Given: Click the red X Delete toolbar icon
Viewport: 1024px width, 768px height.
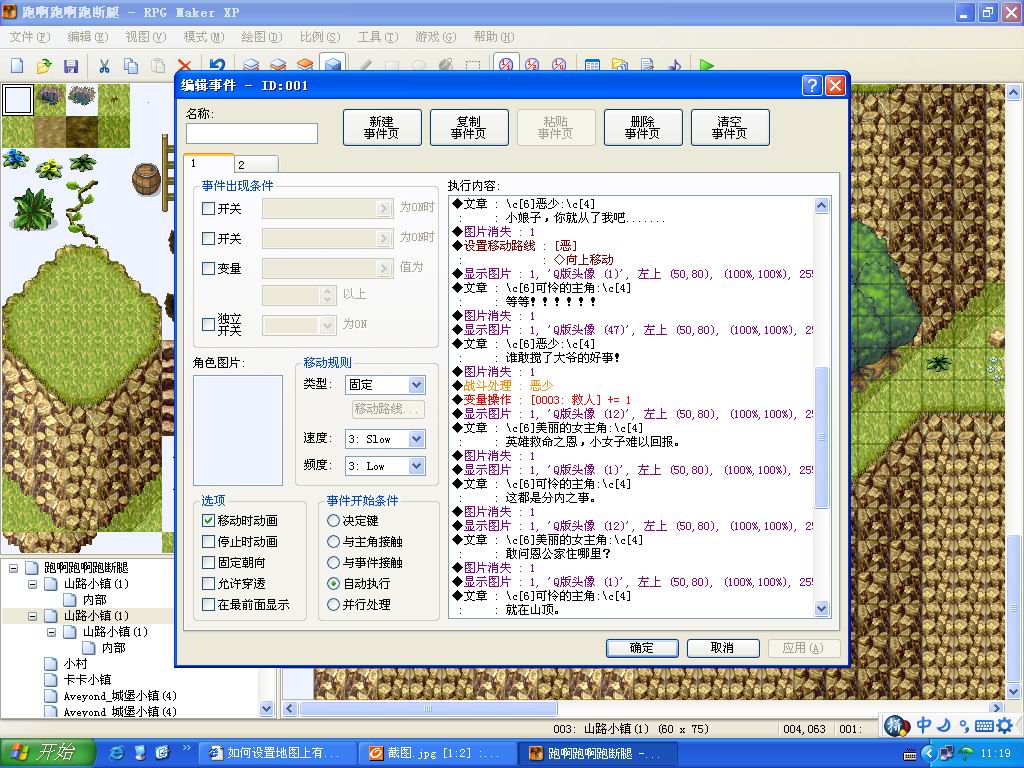Looking at the screenshot, I should pos(184,65).
